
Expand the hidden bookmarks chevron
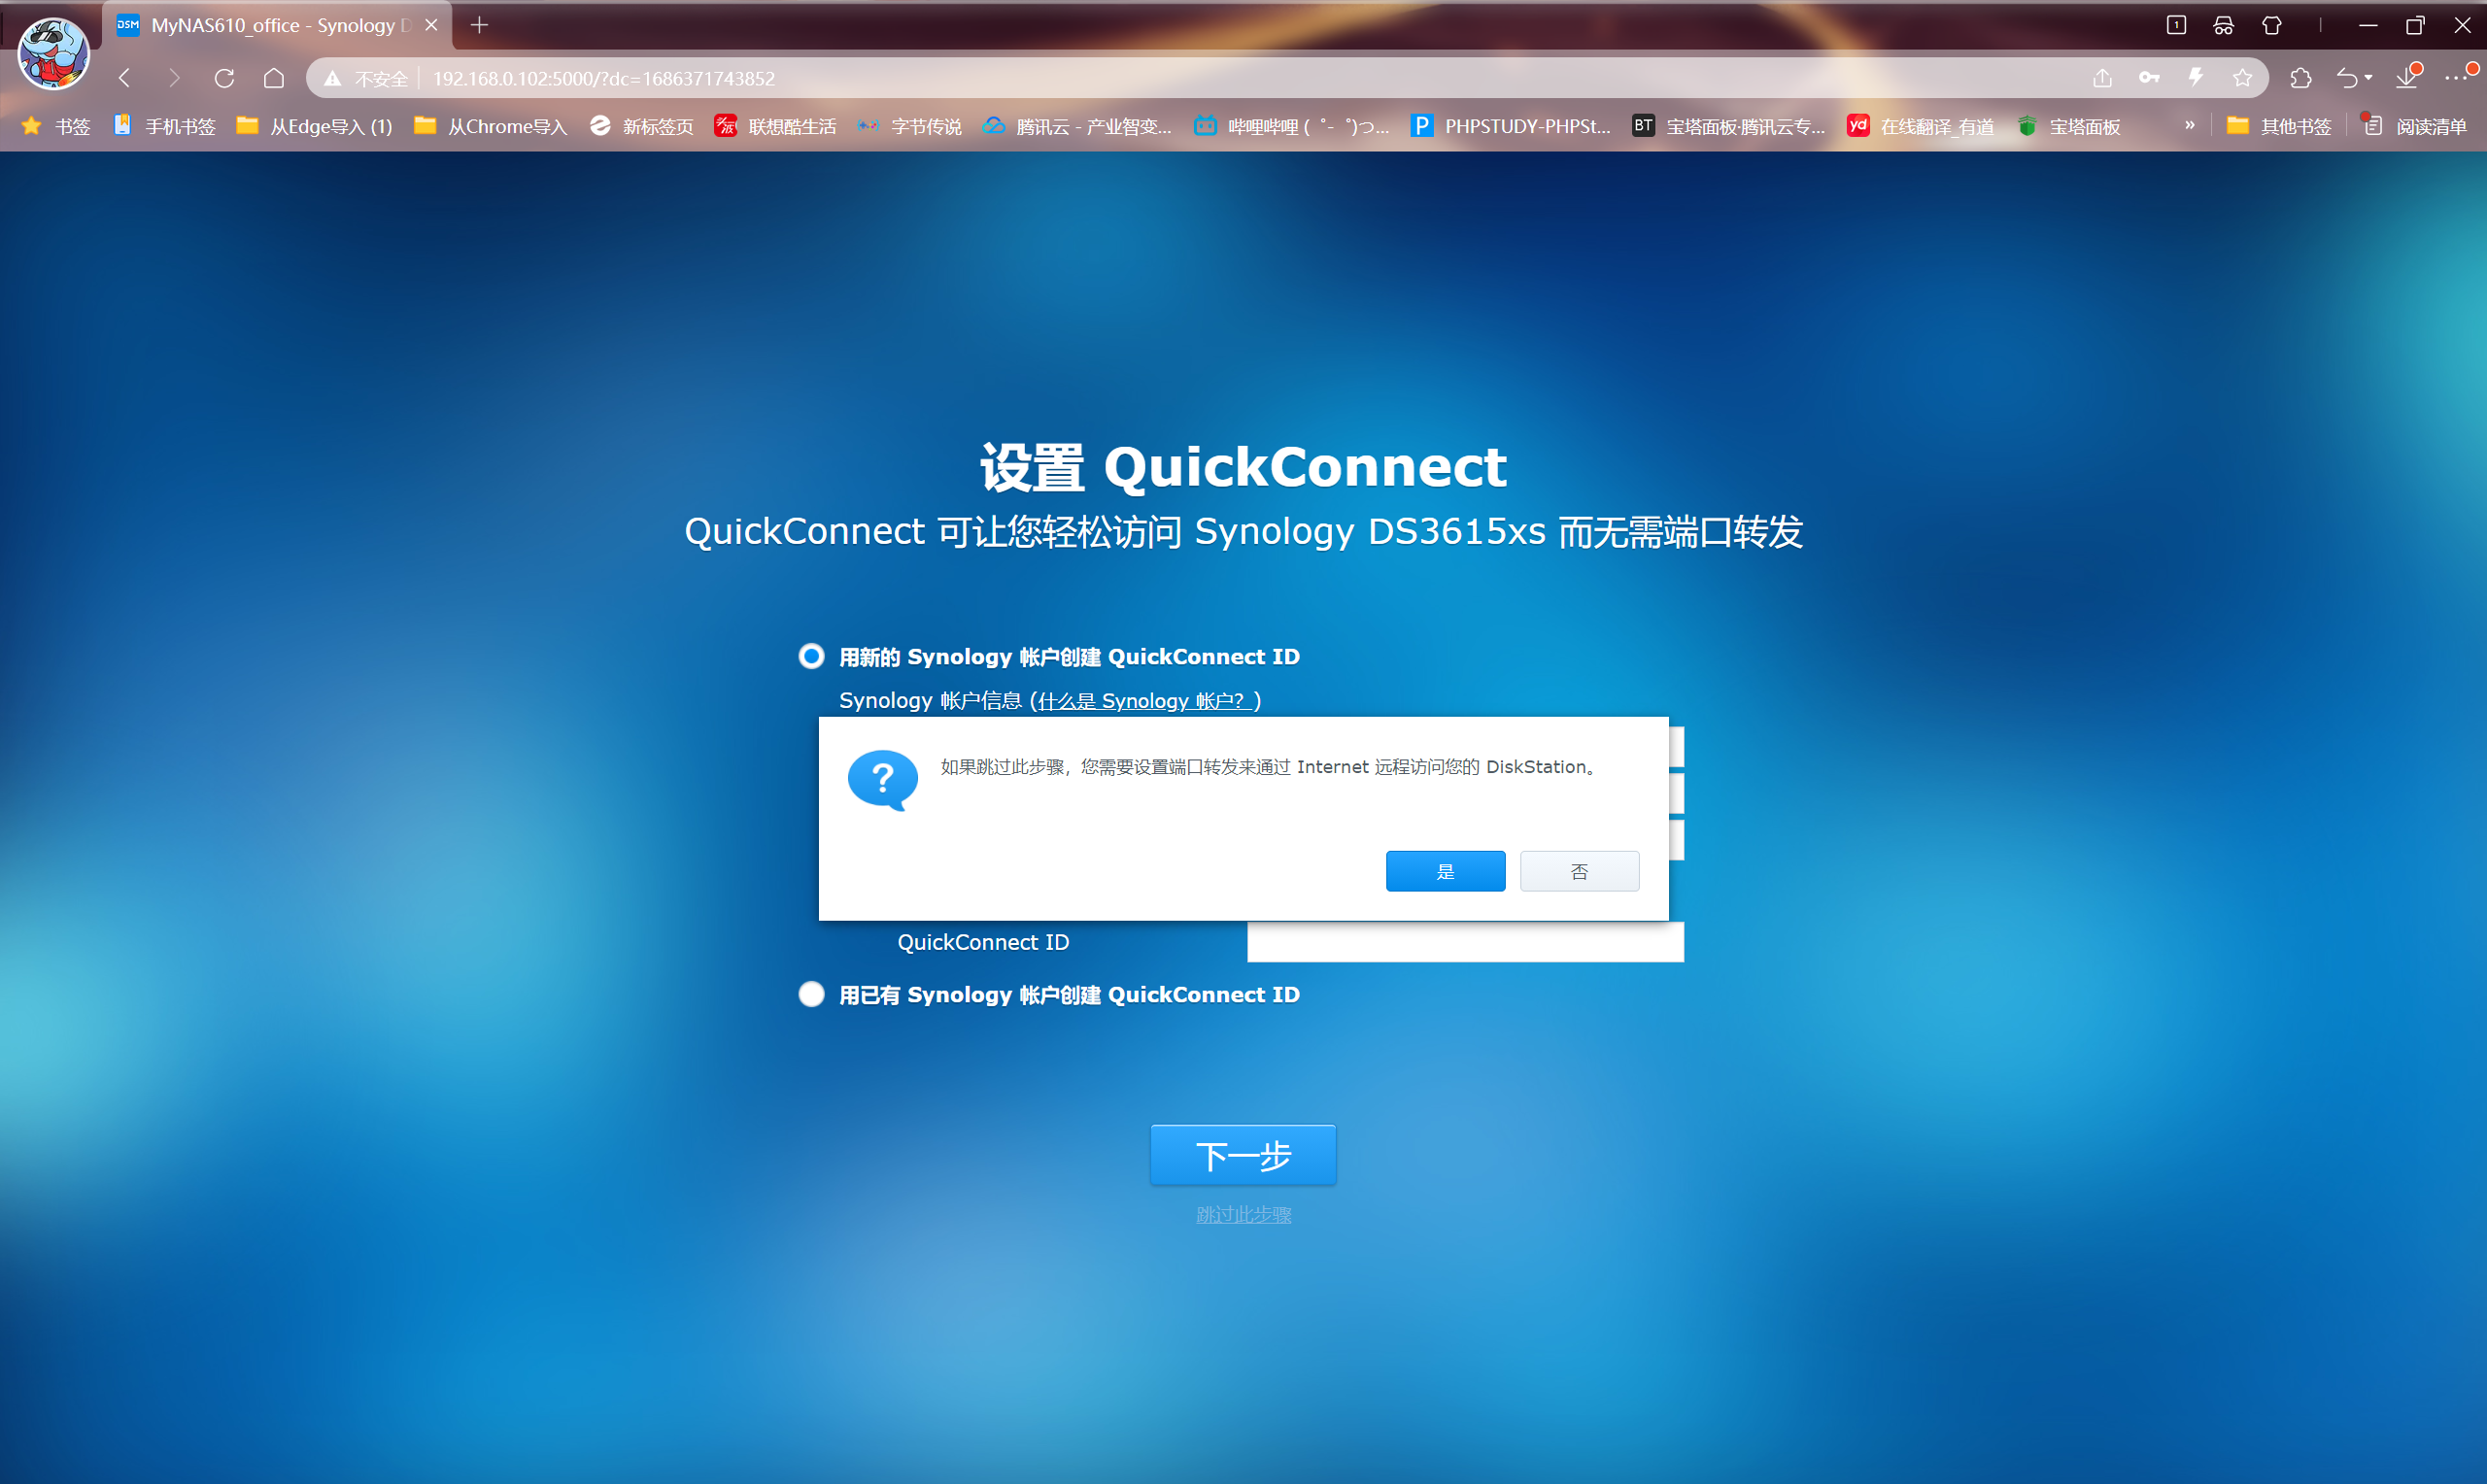tap(2190, 125)
